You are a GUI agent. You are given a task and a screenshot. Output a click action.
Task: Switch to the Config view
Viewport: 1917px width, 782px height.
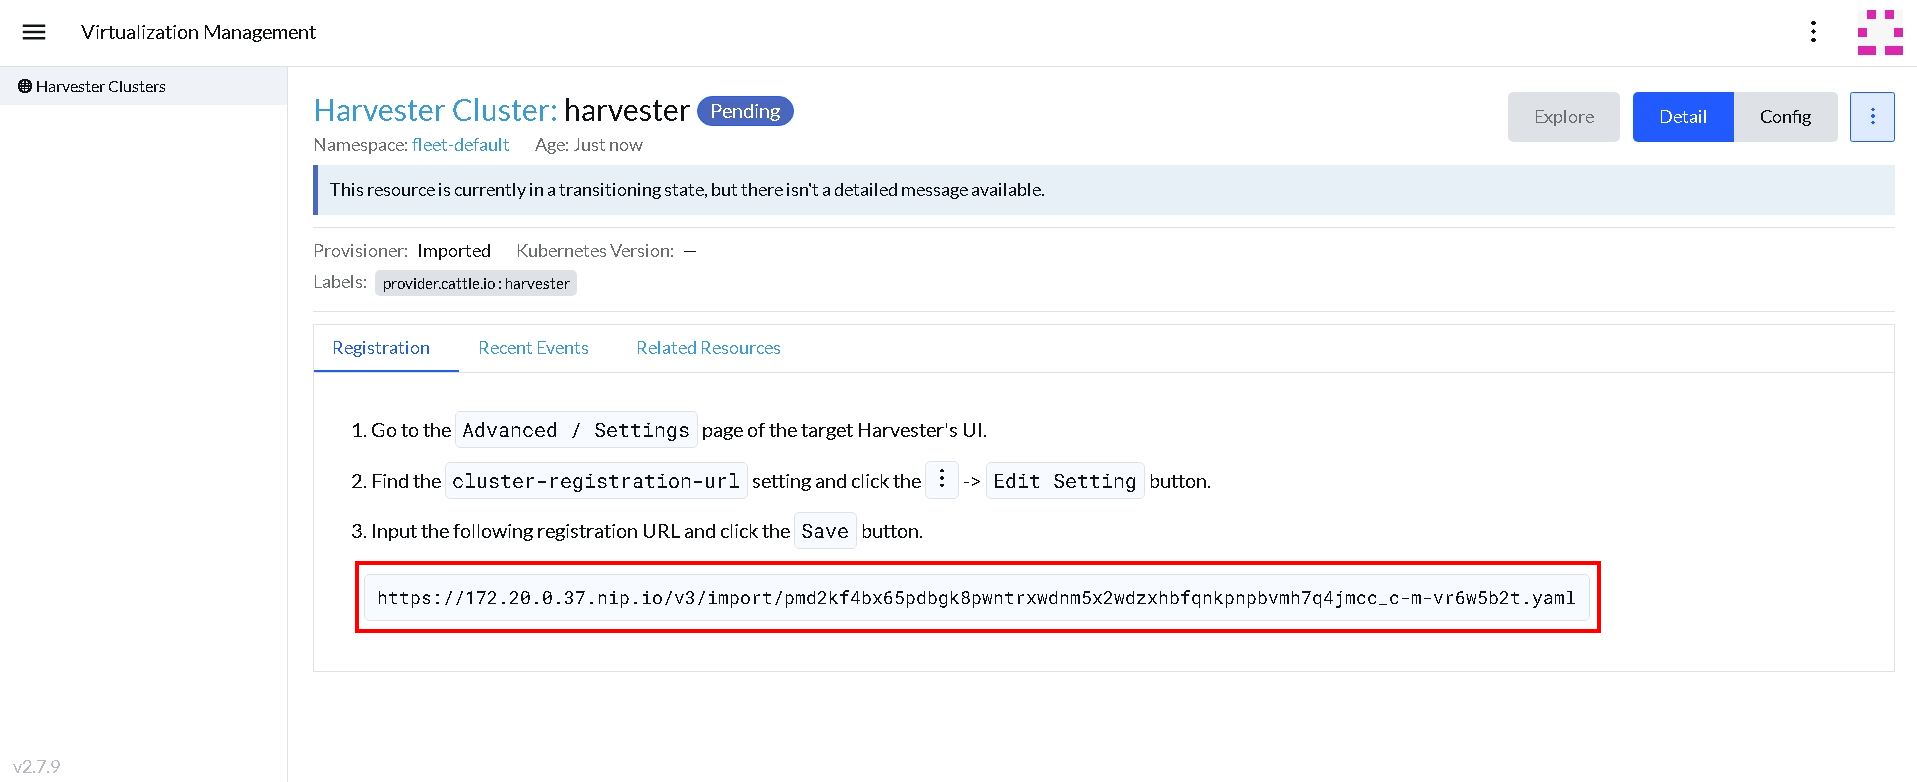1785,117
